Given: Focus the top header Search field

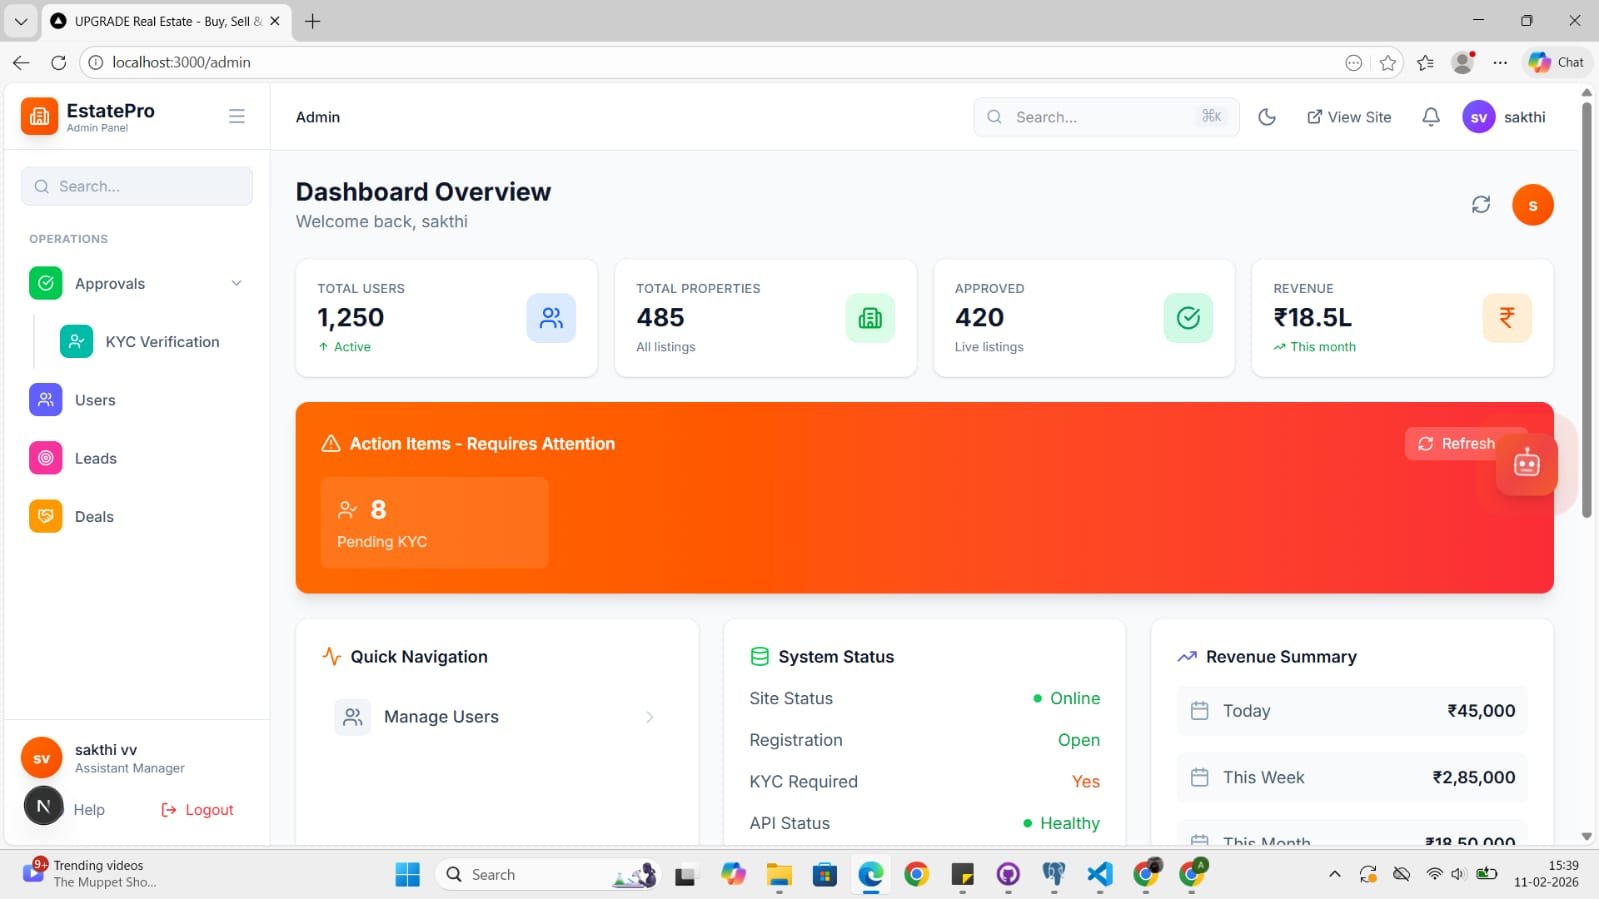Looking at the screenshot, I should coord(1106,117).
